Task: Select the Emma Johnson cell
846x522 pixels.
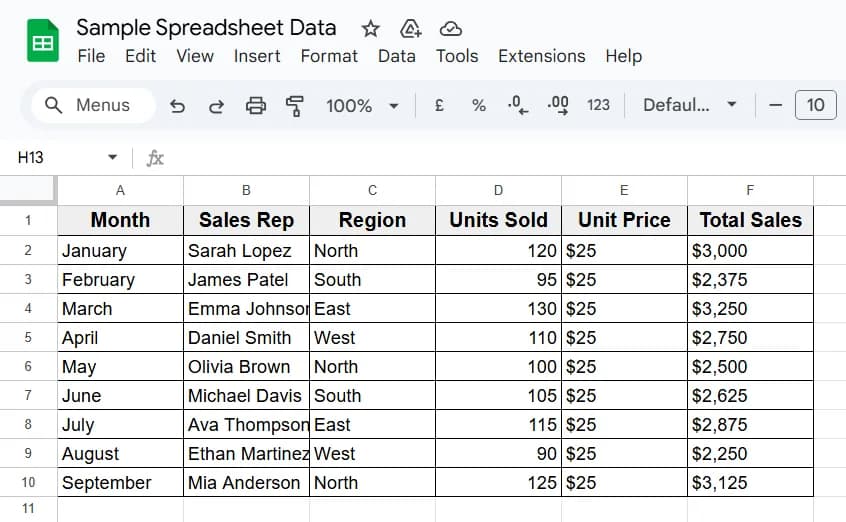Action: (x=246, y=309)
